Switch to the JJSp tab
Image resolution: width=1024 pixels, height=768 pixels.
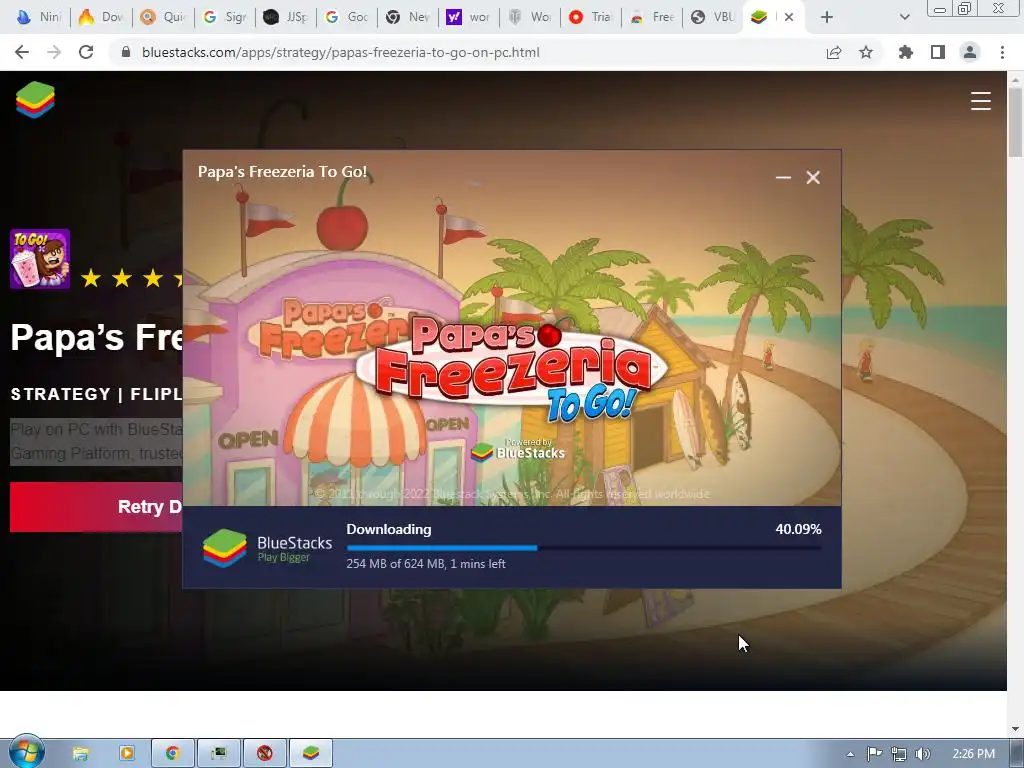point(285,17)
